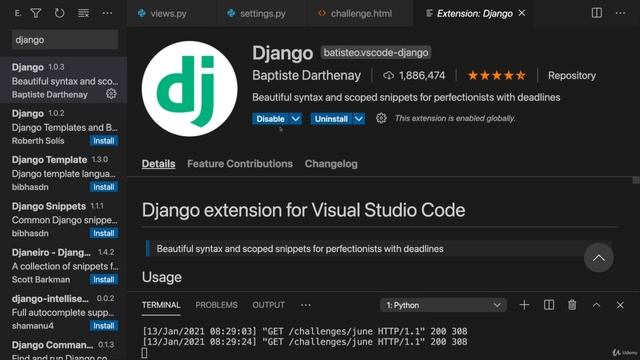The image size is (640, 360).
Task: Open manage gear for Django by Baptiste Darthenay in list
Action: (x=111, y=94)
